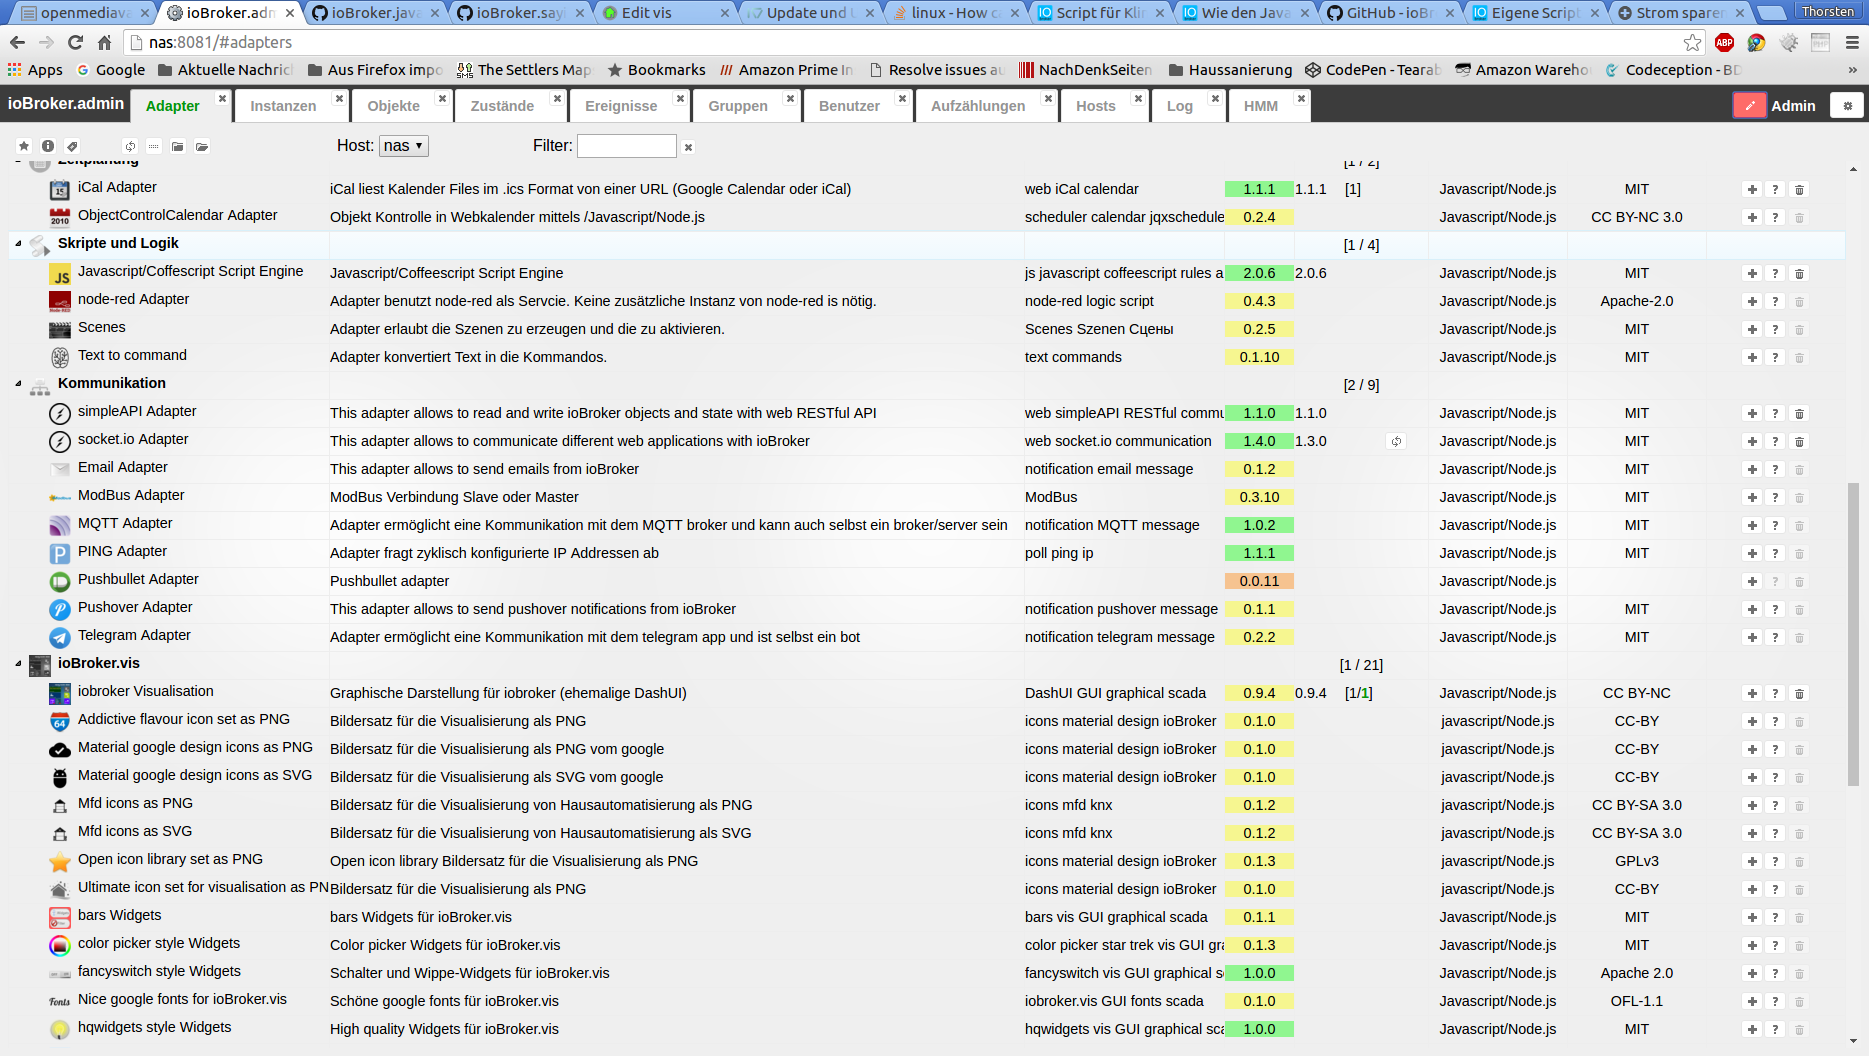Switch to the Edit vis browser tab
Image resolution: width=1869 pixels, height=1056 pixels.
[660, 13]
